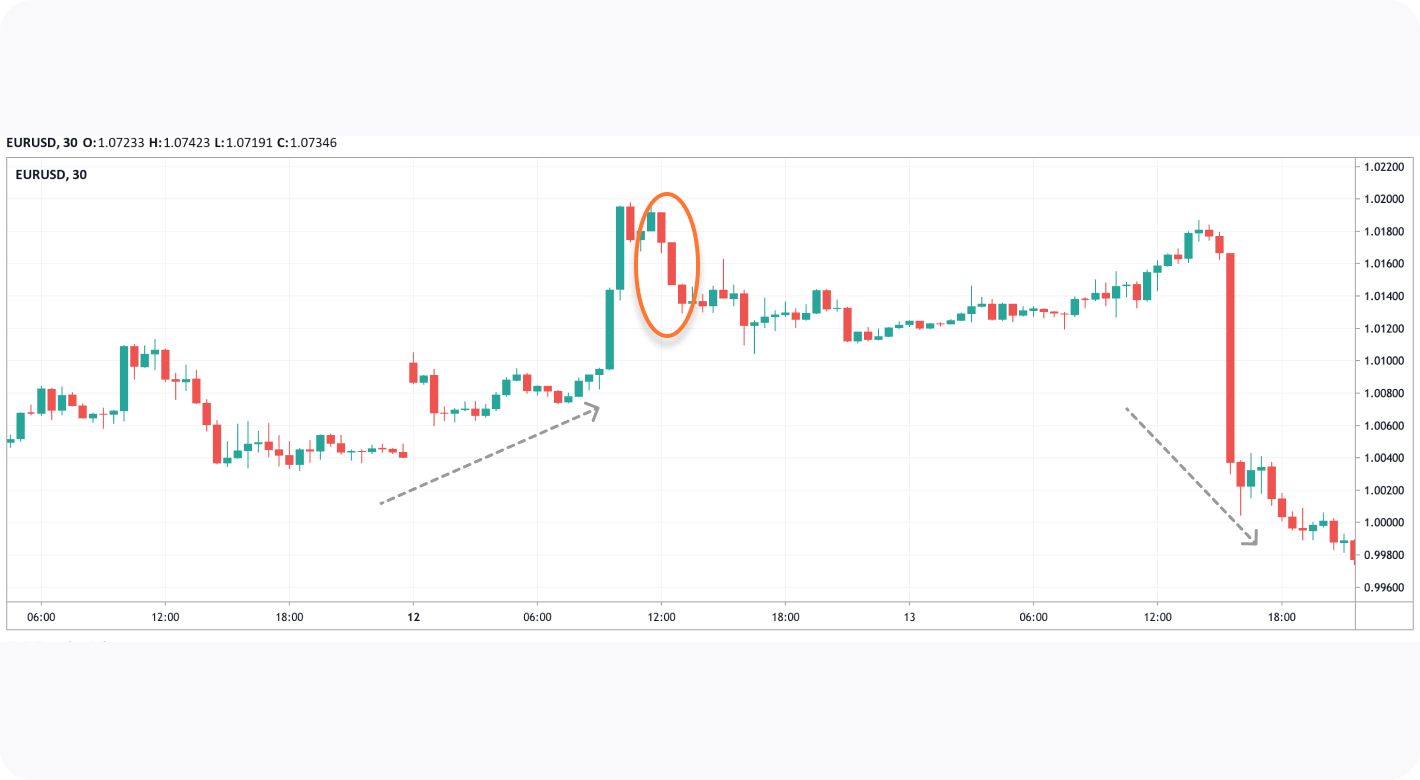Click the 1.01800 price axis label
This screenshot has height=780, width=1420.
(x=1384, y=232)
